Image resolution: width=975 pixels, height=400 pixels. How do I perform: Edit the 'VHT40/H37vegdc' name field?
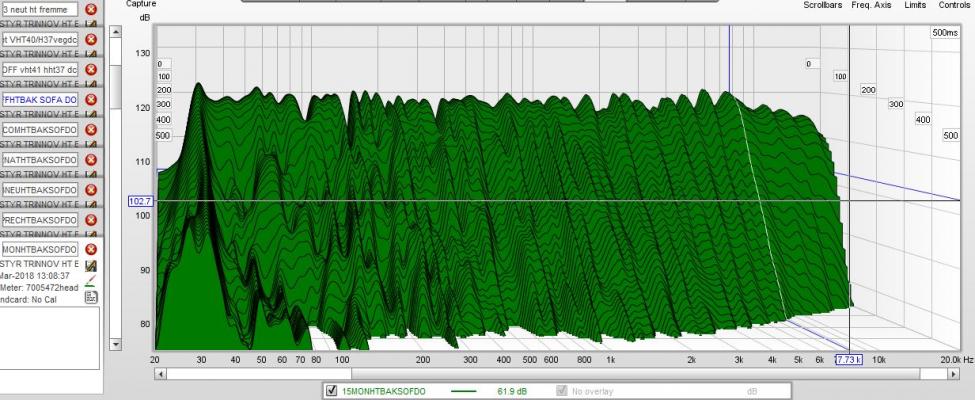pos(39,39)
